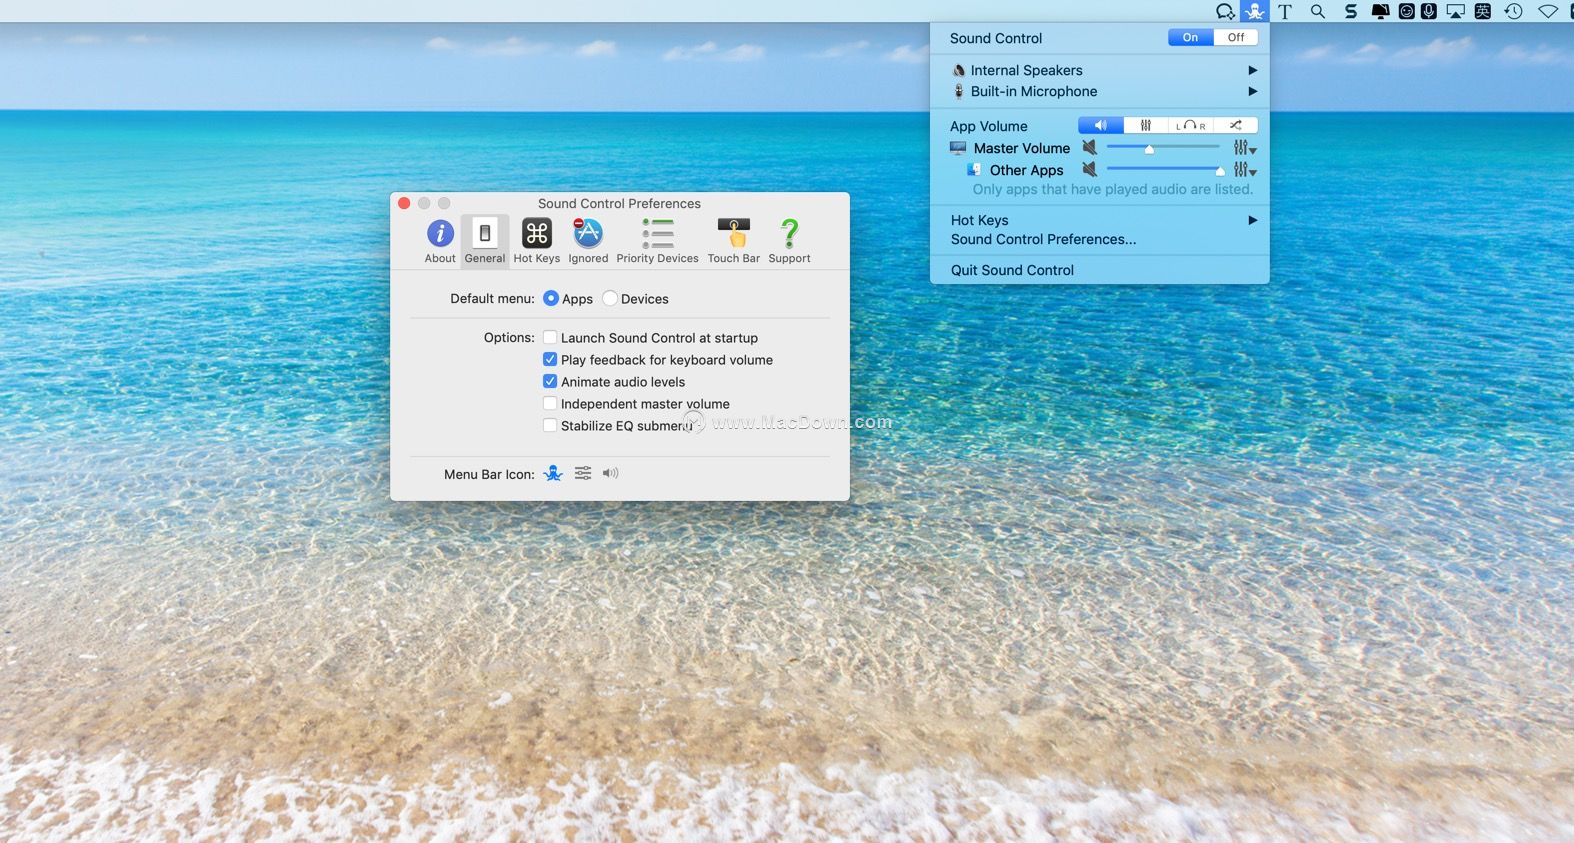Screen dimensions: 1574x843
Task: Click the T text menu bar icon
Action: click(x=1285, y=11)
